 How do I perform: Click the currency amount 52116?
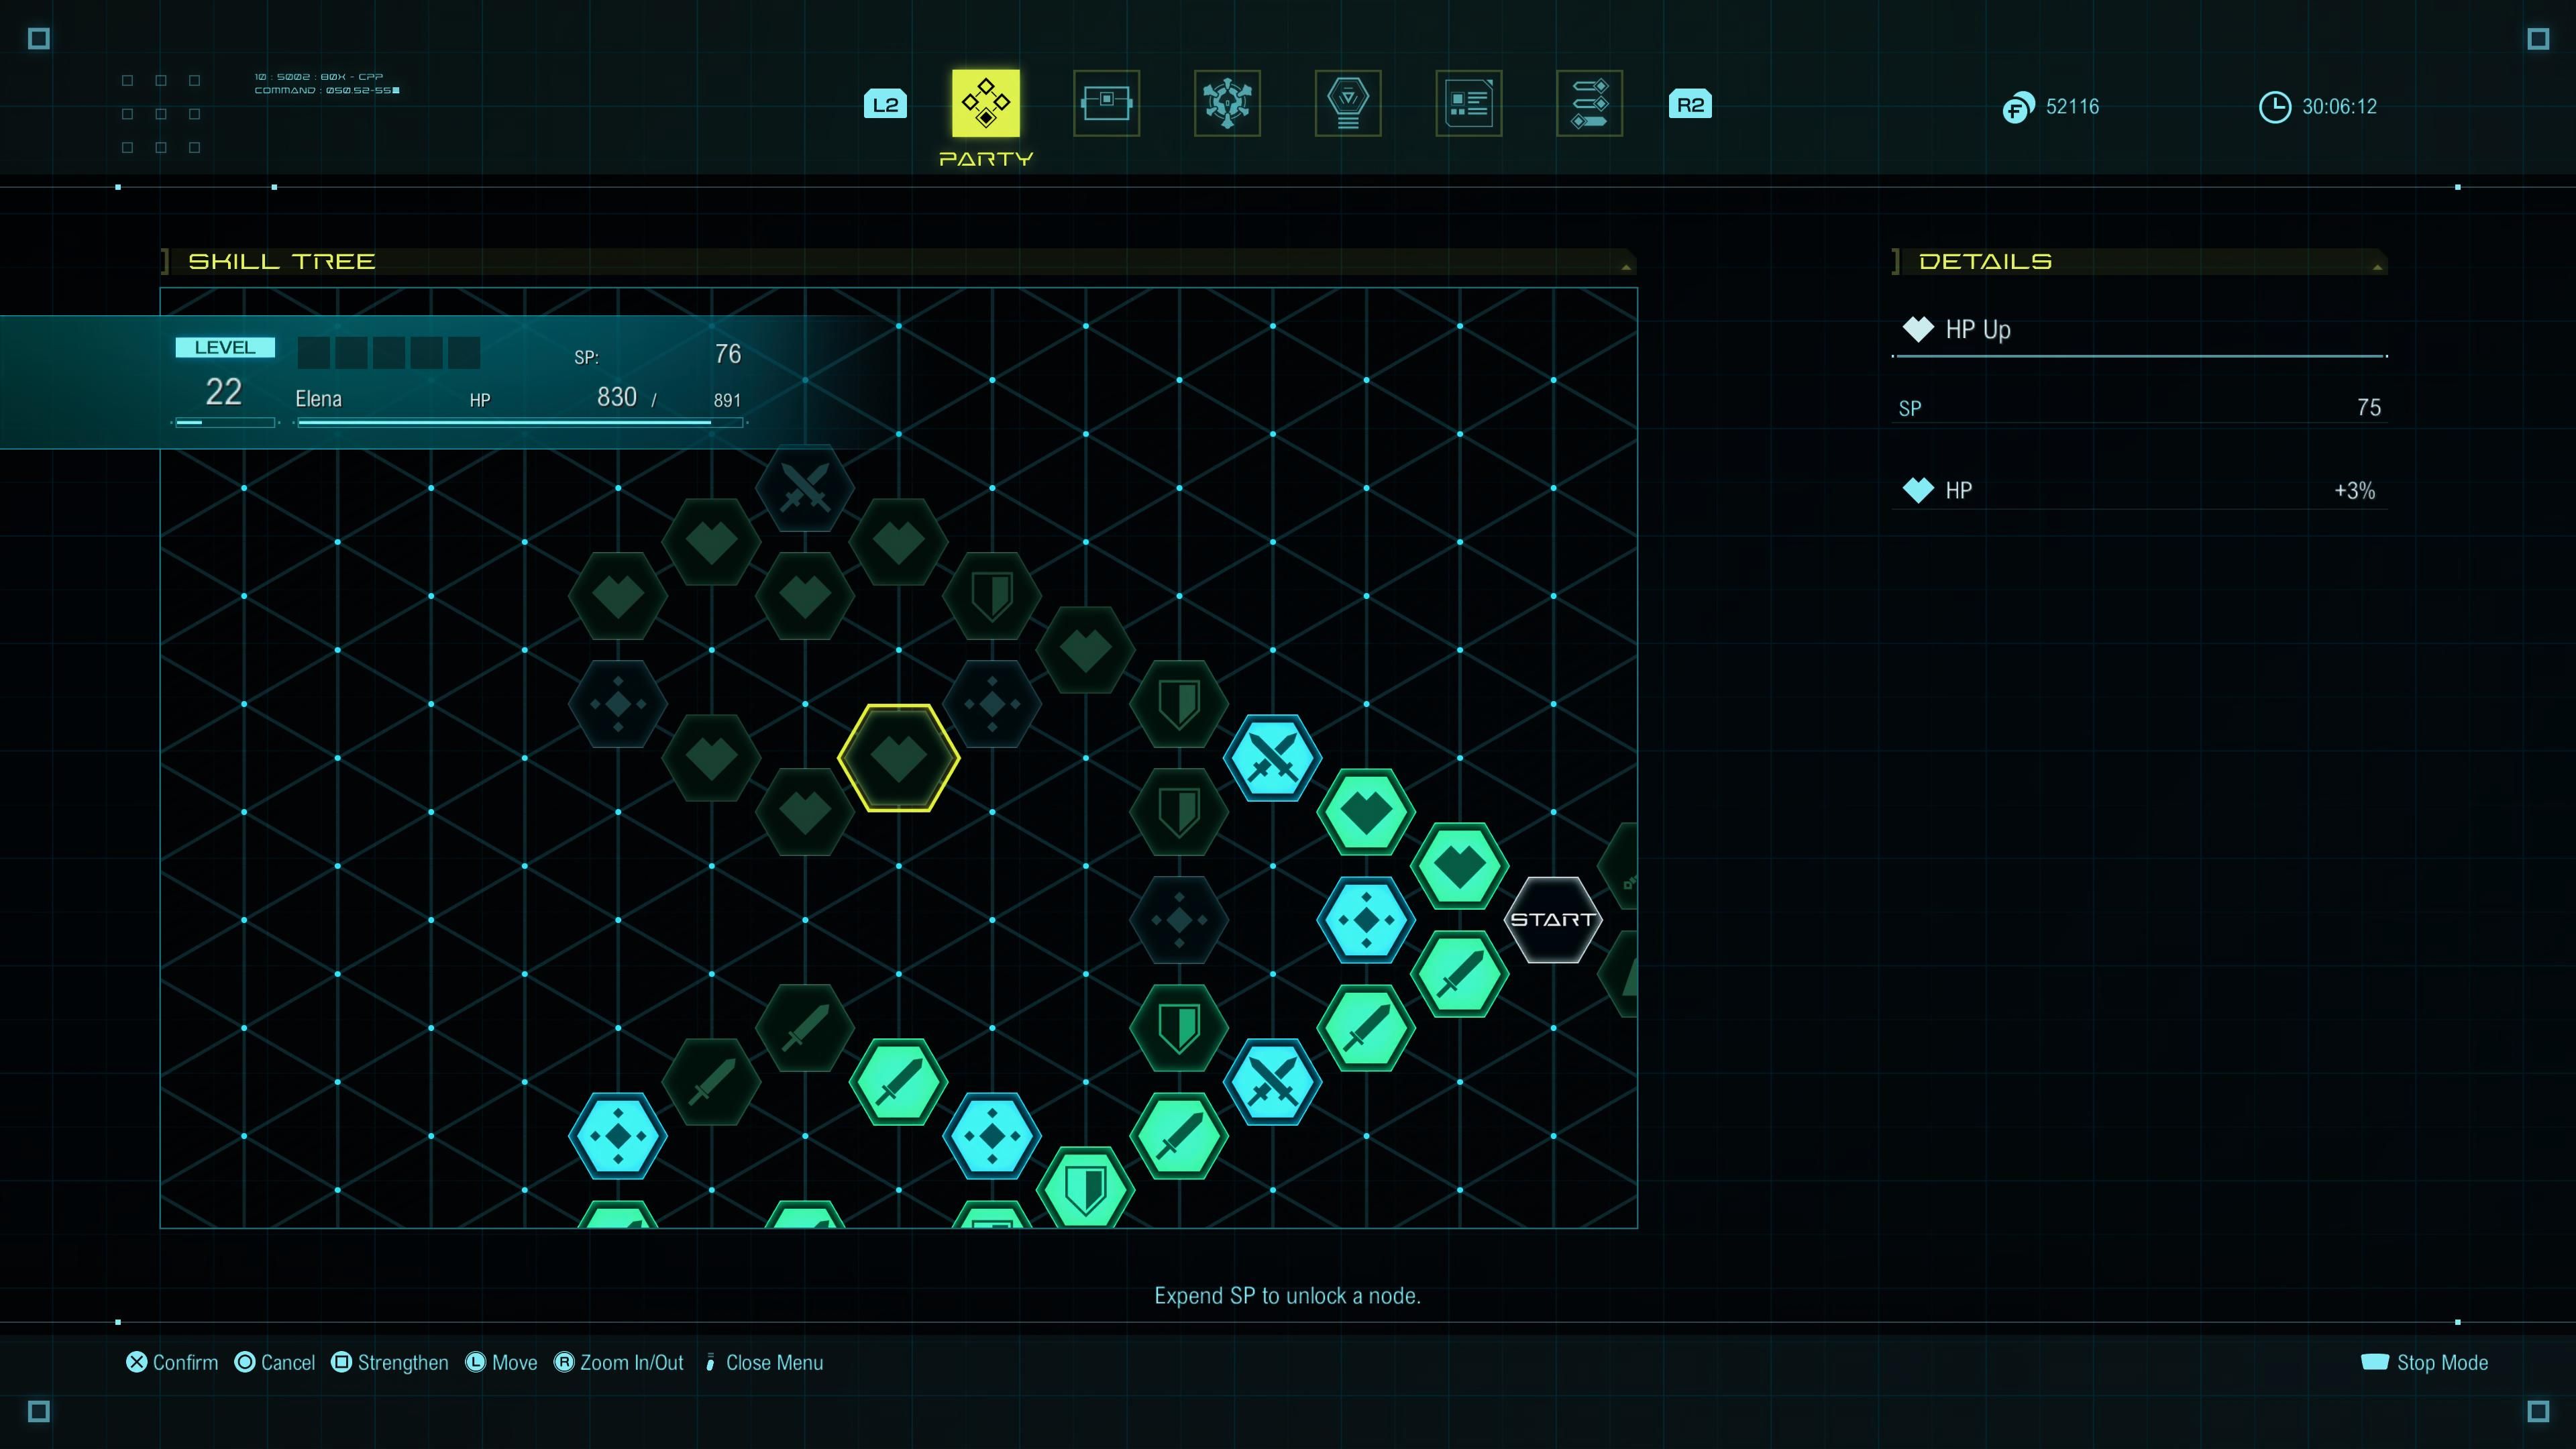click(2072, 106)
